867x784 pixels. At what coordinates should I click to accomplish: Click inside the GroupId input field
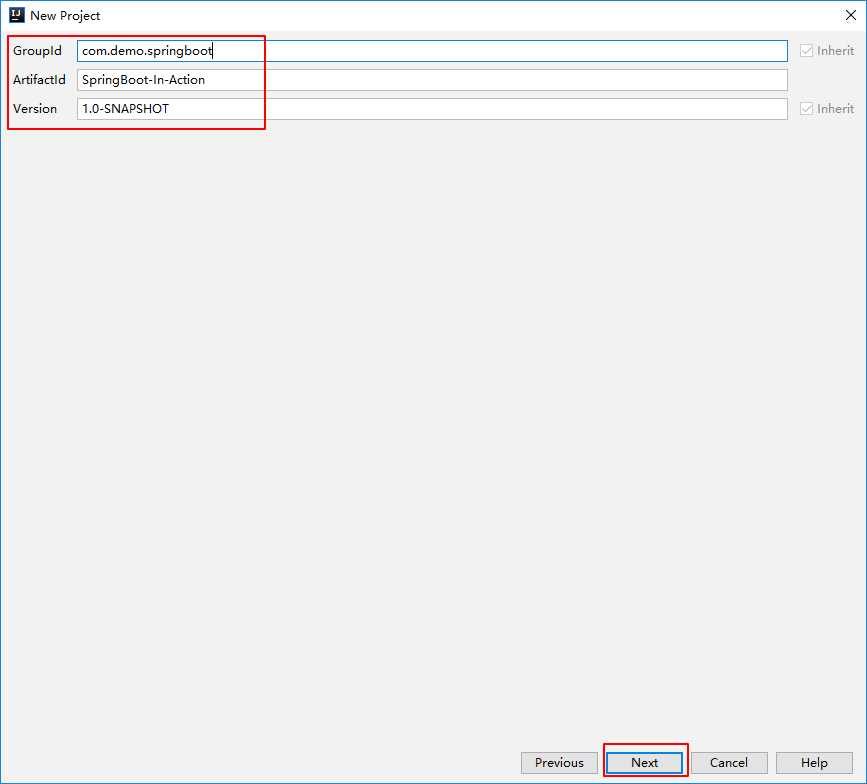click(x=400, y=50)
